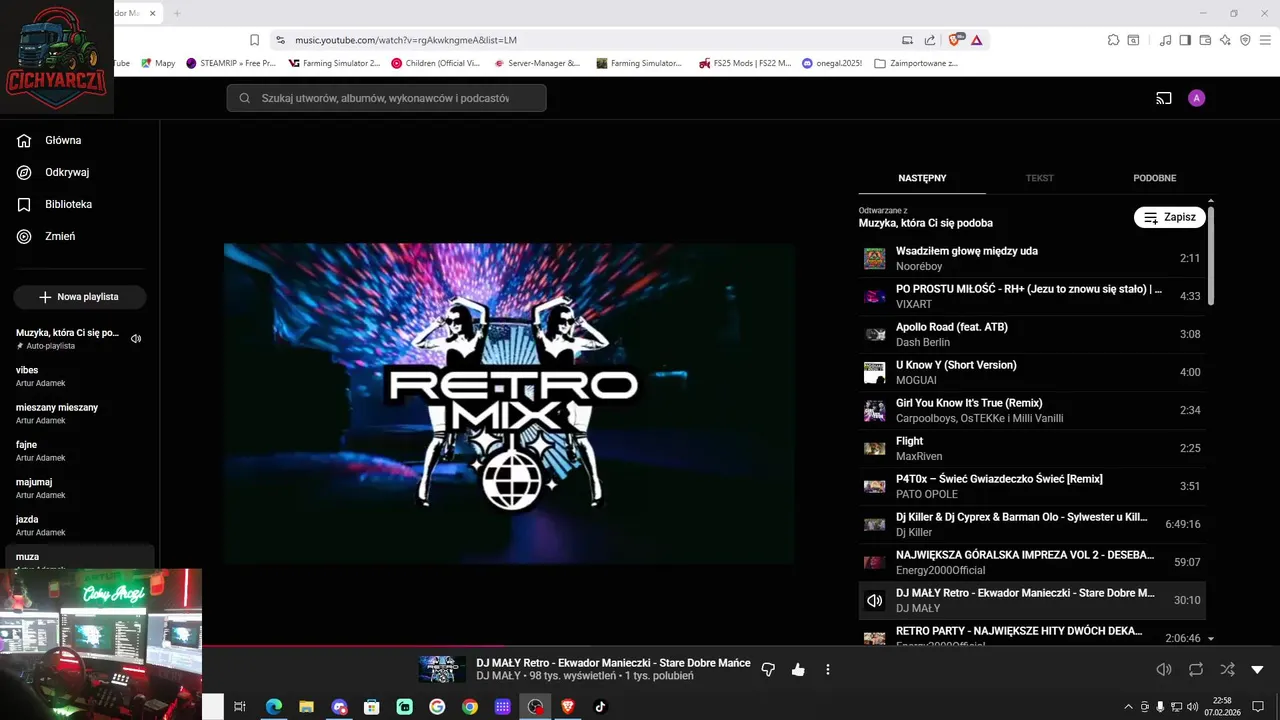The image size is (1280, 720).
Task: Dislike the current track with thumbs down
Action: click(768, 669)
